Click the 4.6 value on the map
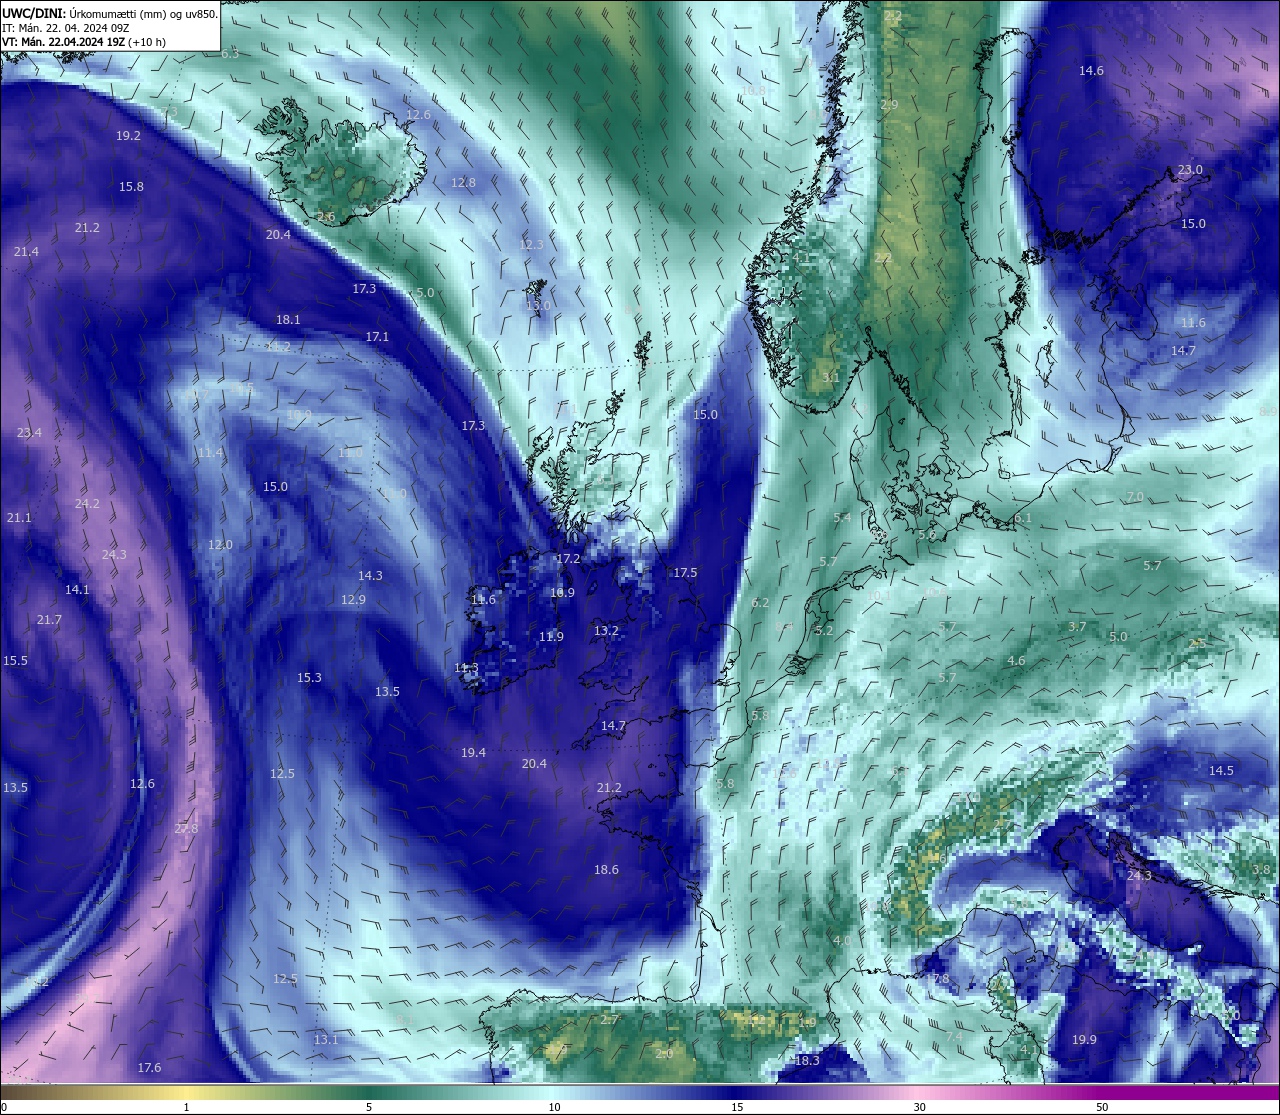Screen dimensions: 1280x1115 tap(1016, 661)
